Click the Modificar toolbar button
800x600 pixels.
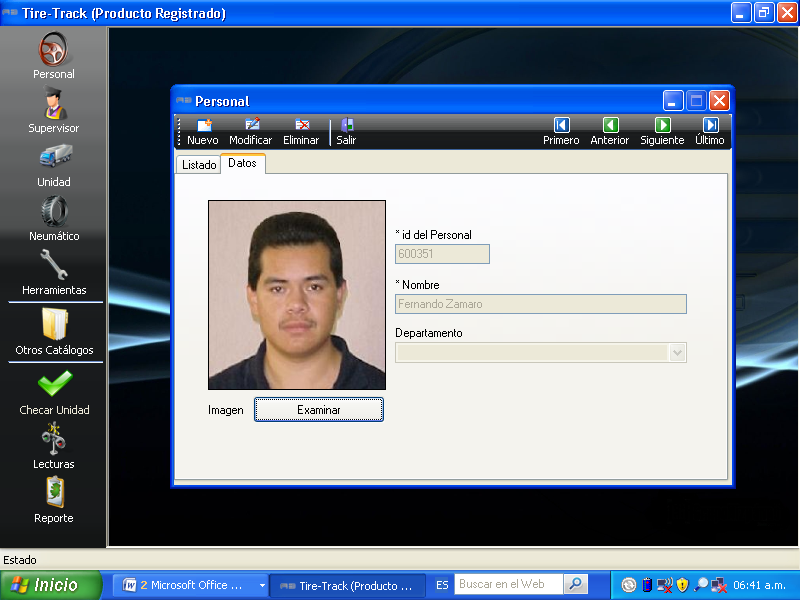click(250, 132)
